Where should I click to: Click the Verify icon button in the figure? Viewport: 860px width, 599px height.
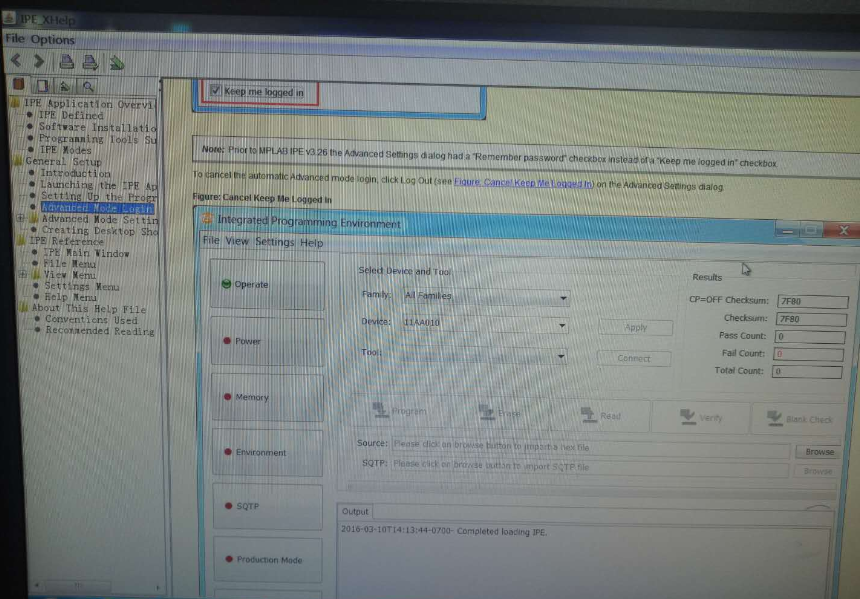(x=701, y=417)
